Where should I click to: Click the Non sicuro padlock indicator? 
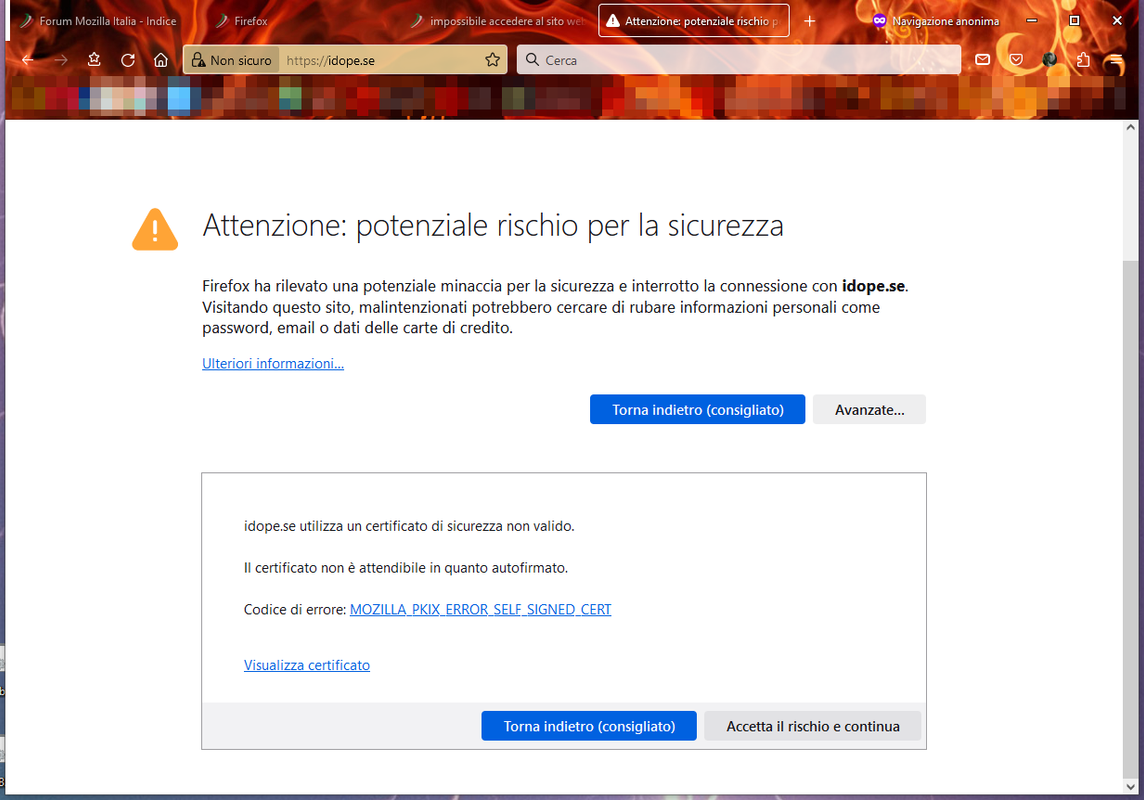click(x=231, y=61)
